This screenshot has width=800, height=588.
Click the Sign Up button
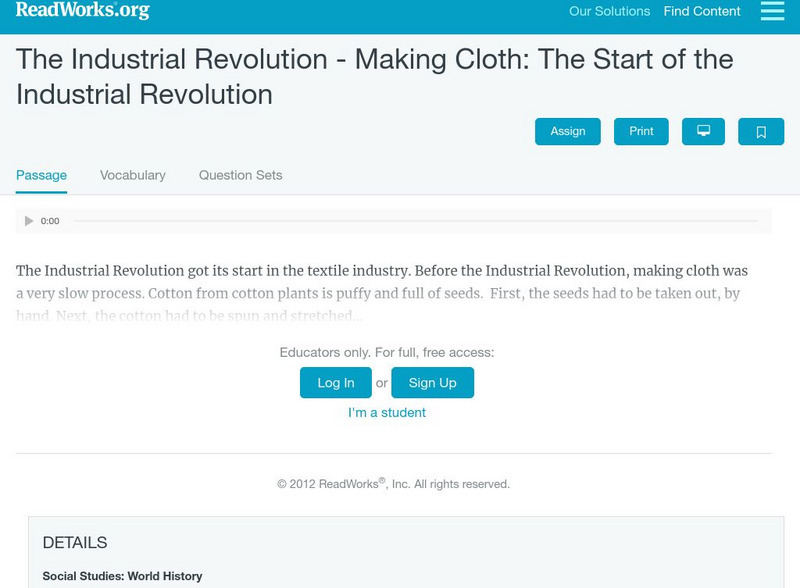click(432, 383)
